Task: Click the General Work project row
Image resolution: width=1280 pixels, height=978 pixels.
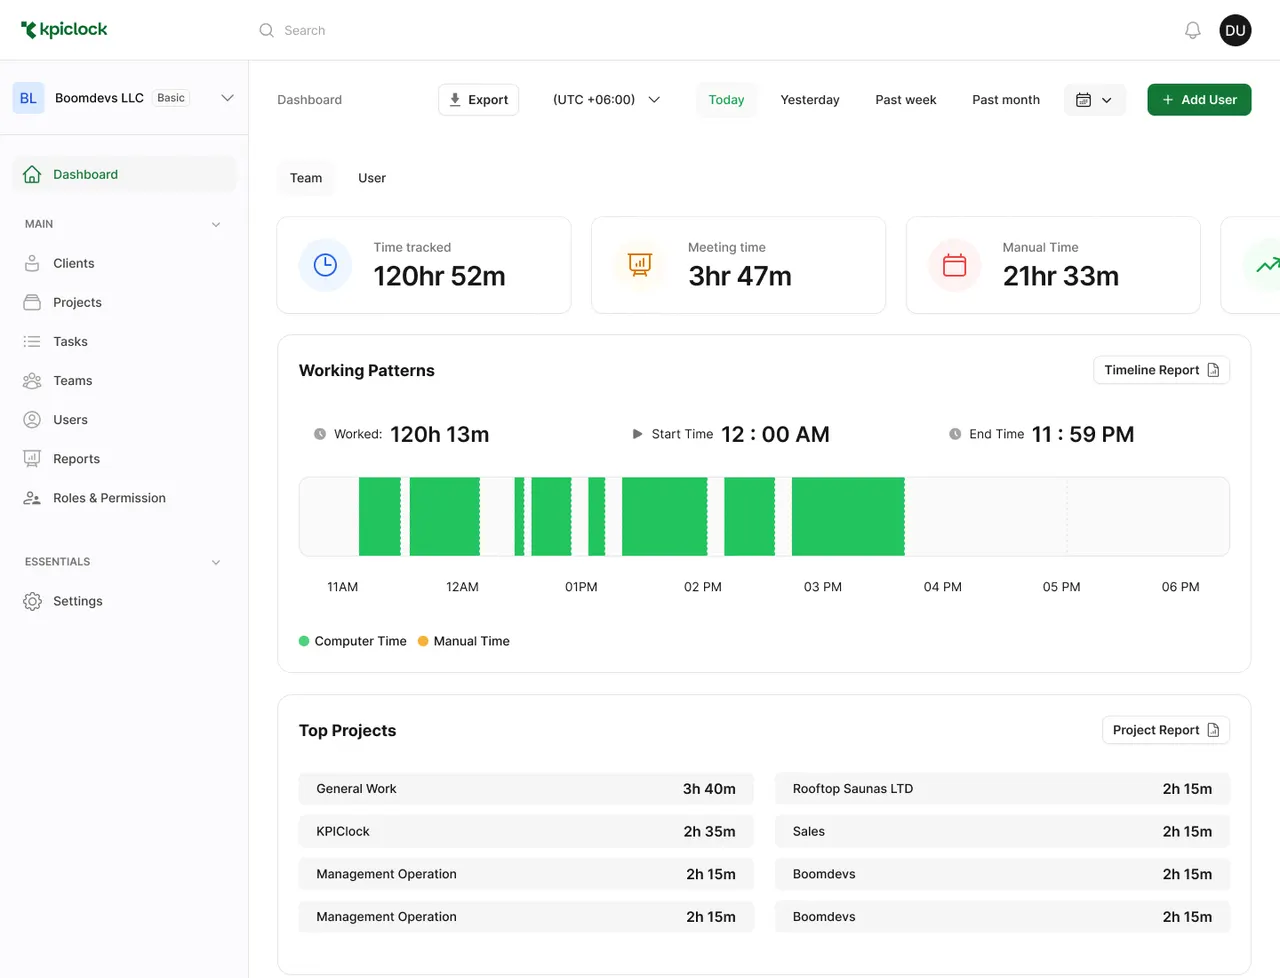Action: pos(526,789)
